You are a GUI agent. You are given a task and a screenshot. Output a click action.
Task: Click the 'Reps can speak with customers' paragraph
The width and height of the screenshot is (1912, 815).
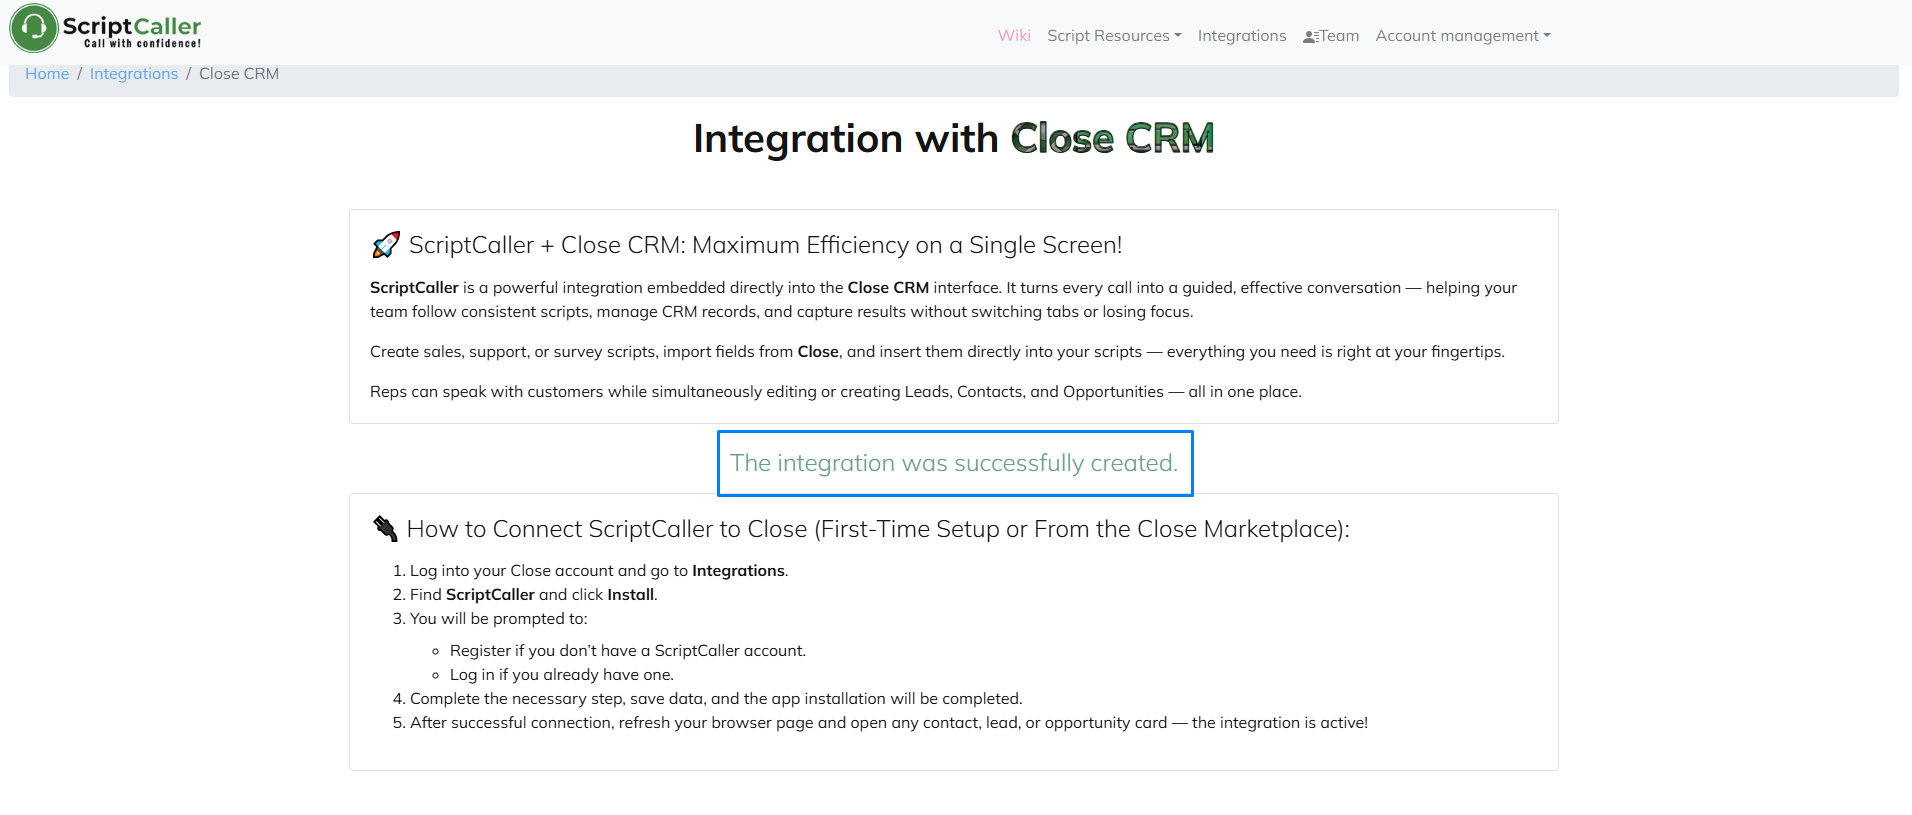point(836,392)
